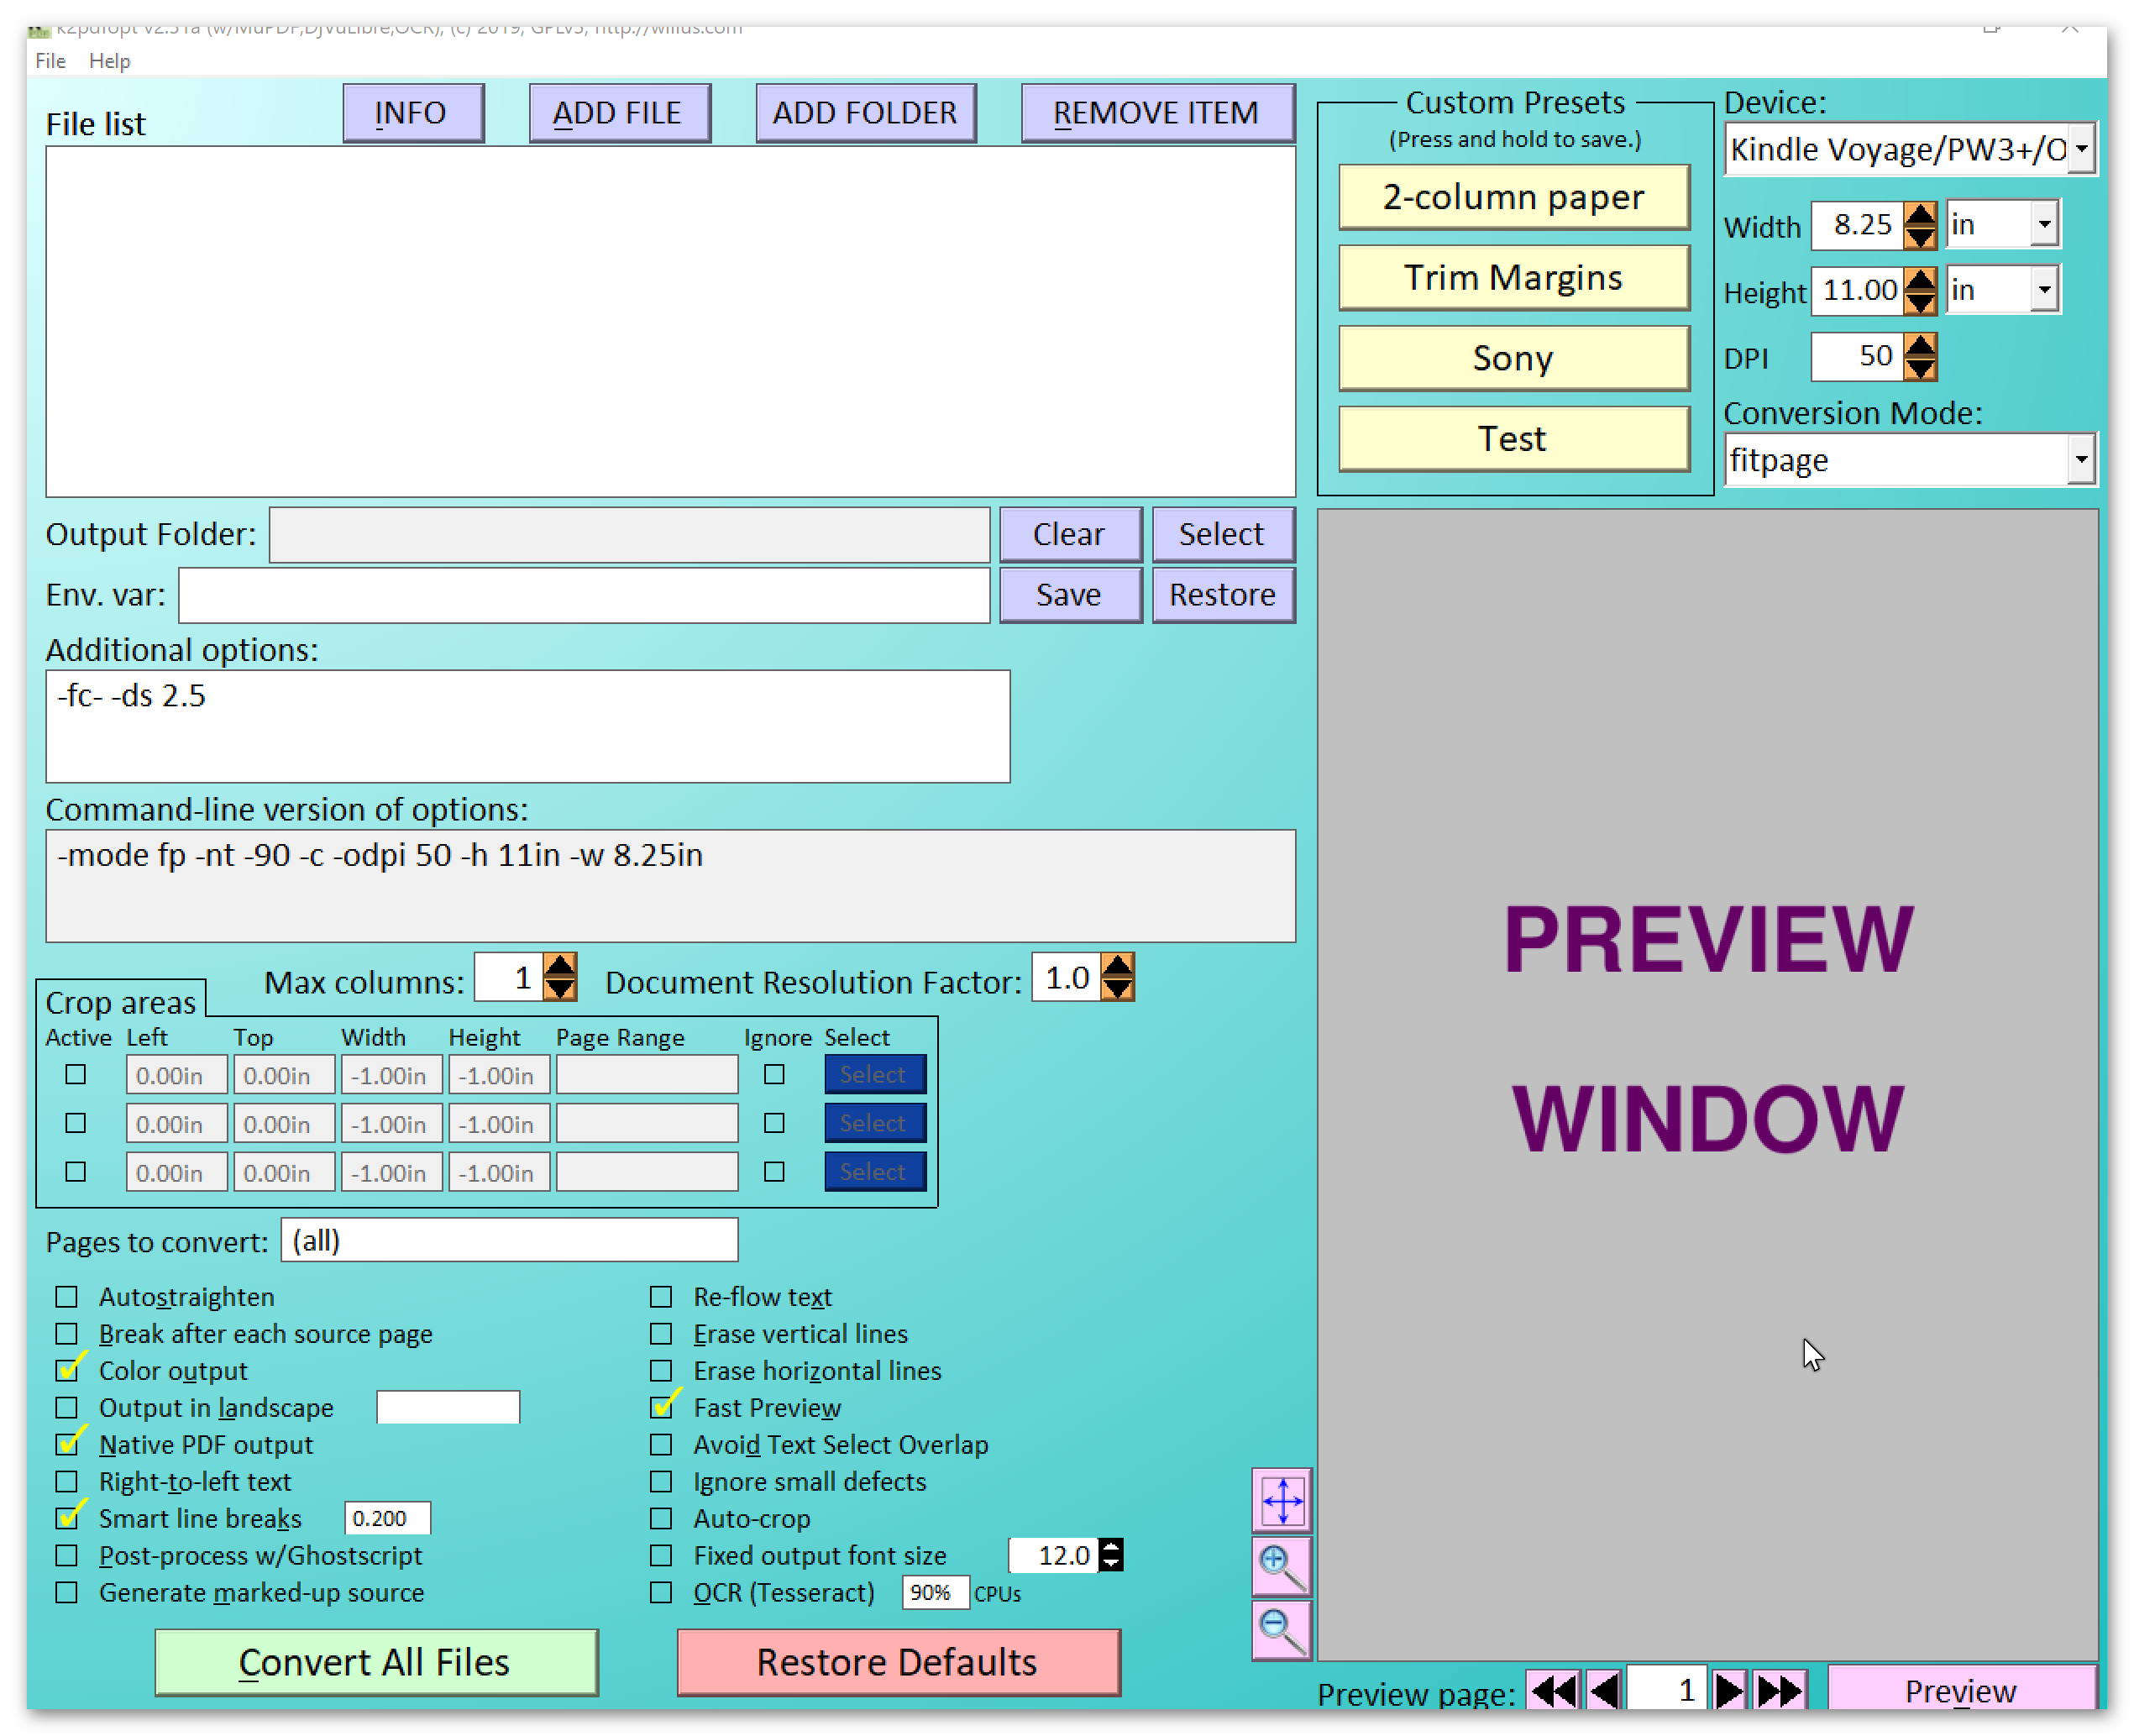The height and width of the screenshot is (1736, 2134).
Task: Enable the Autostraighten checkbox
Action: [x=67, y=1297]
